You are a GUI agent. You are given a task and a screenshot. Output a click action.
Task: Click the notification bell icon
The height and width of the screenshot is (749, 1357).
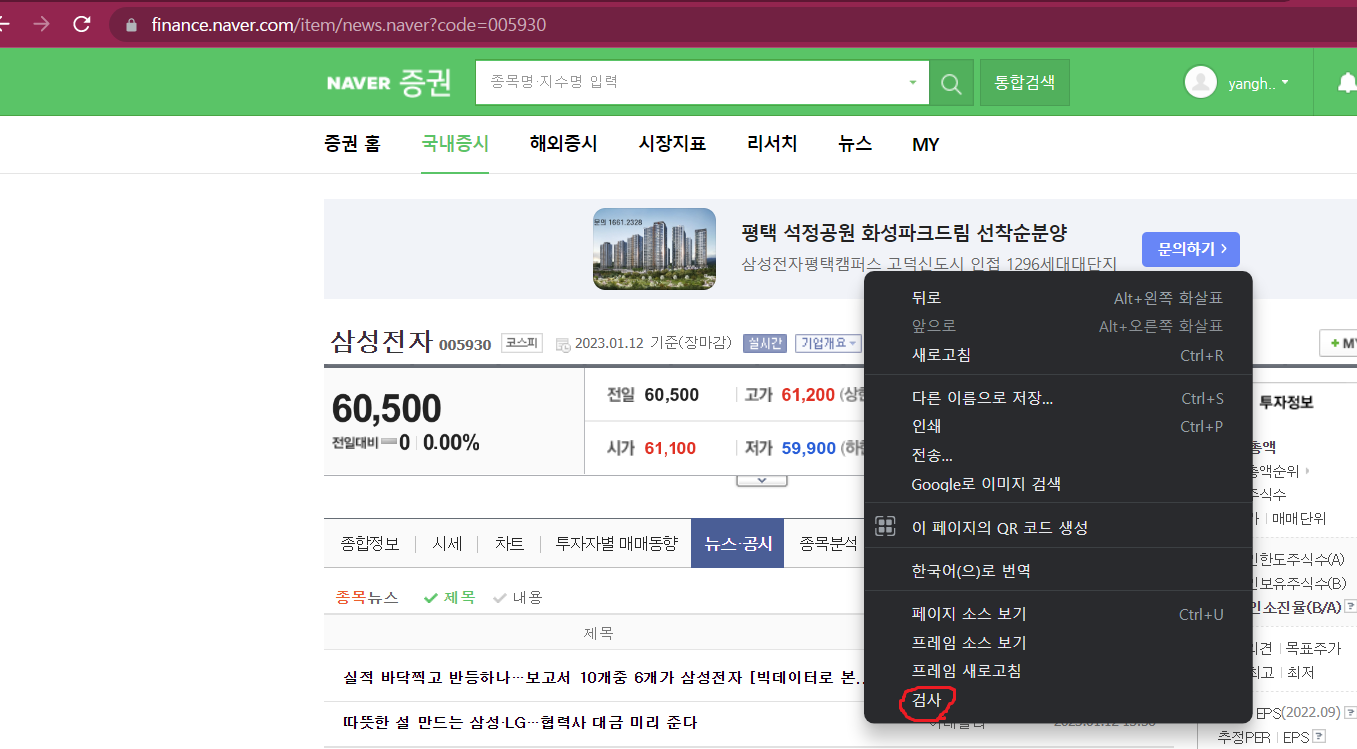coord(1347,83)
